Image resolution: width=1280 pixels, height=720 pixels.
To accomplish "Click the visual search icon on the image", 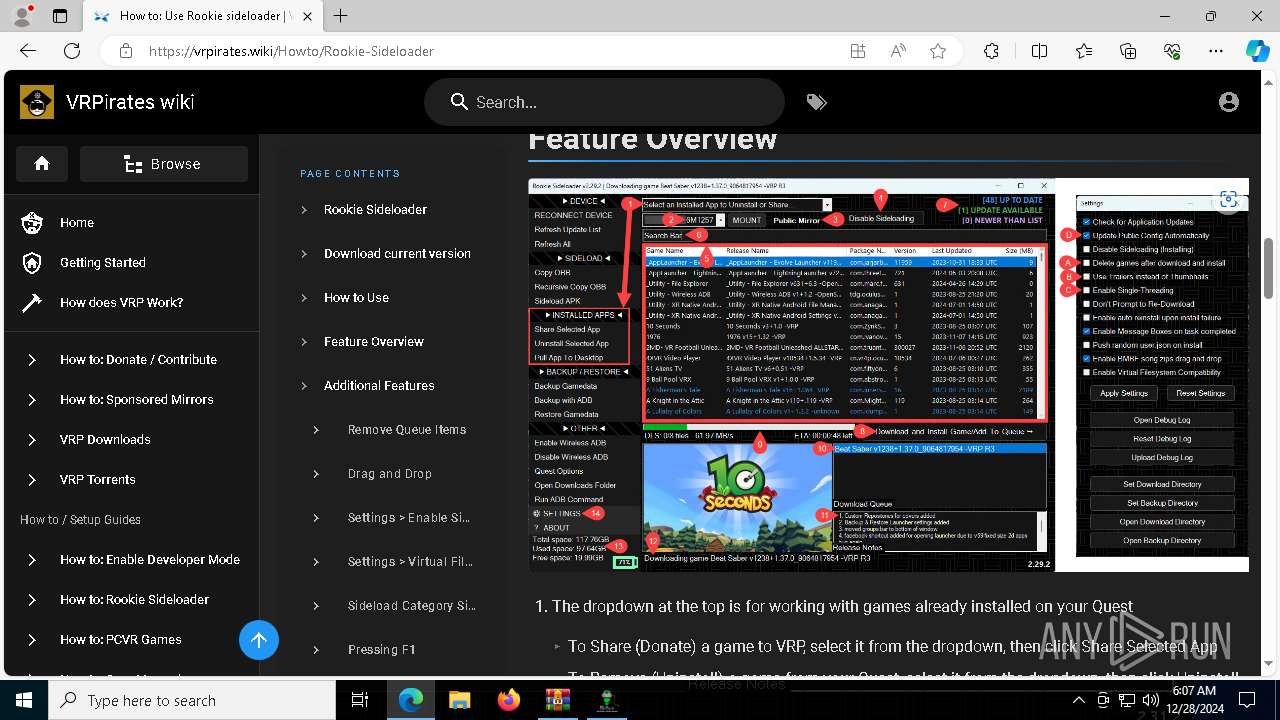I will tap(1229, 199).
